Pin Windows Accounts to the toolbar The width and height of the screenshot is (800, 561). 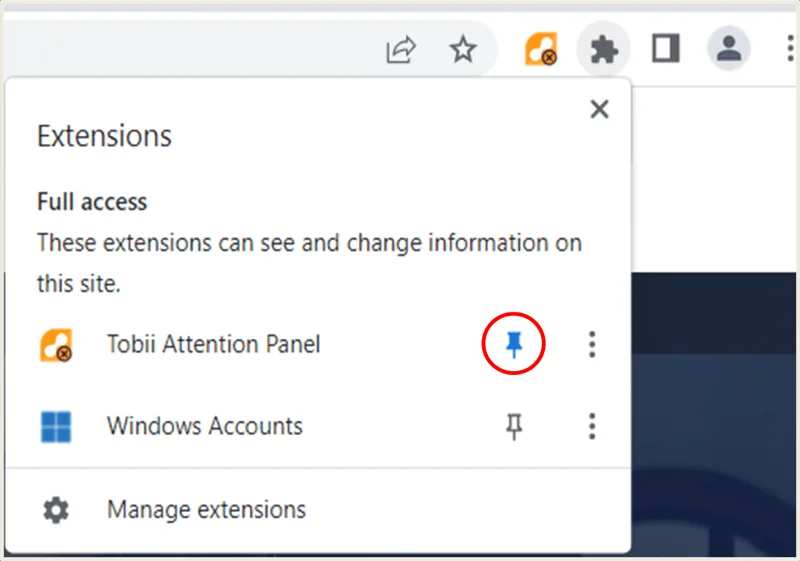click(x=514, y=426)
